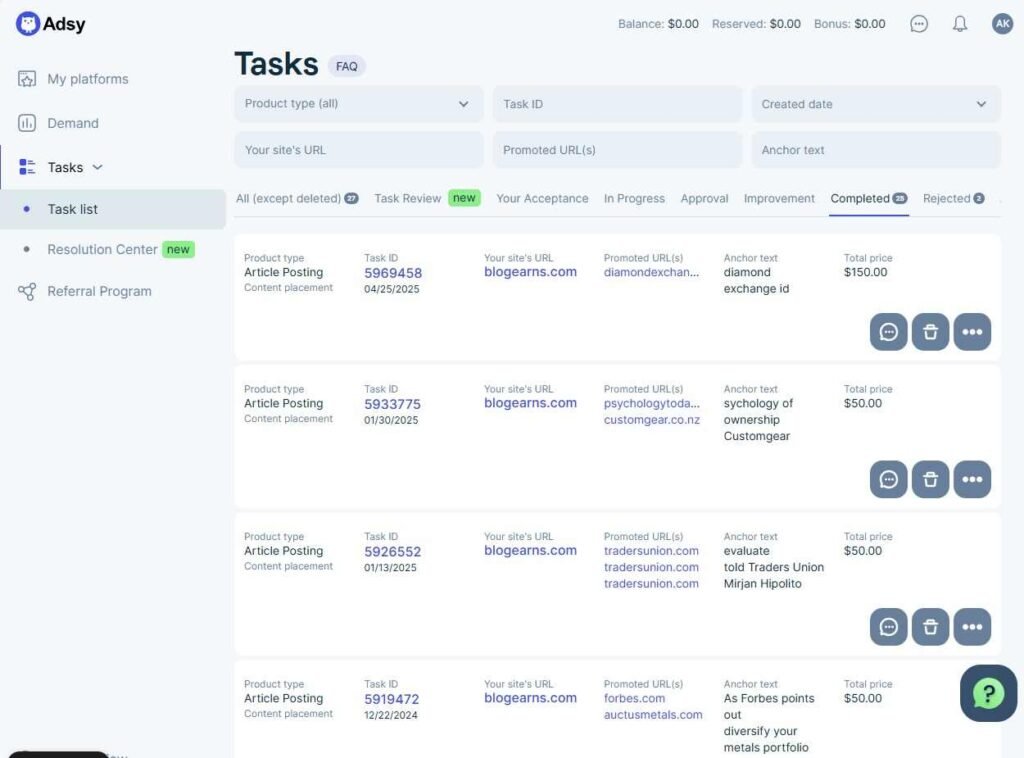Image resolution: width=1024 pixels, height=758 pixels.
Task: Switch to Rejected tab
Action: (953, 198)
